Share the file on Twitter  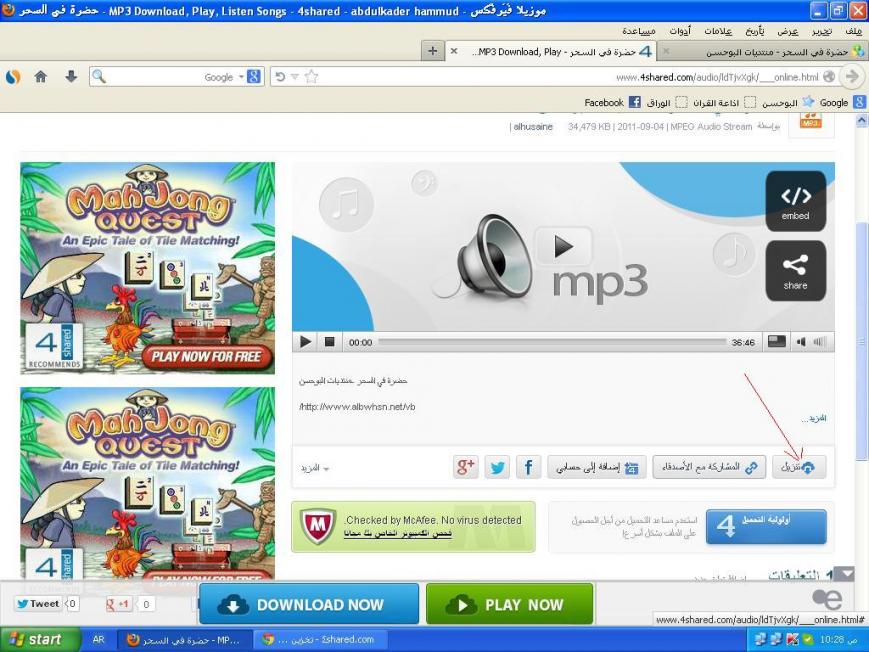(x=497, y=467)
